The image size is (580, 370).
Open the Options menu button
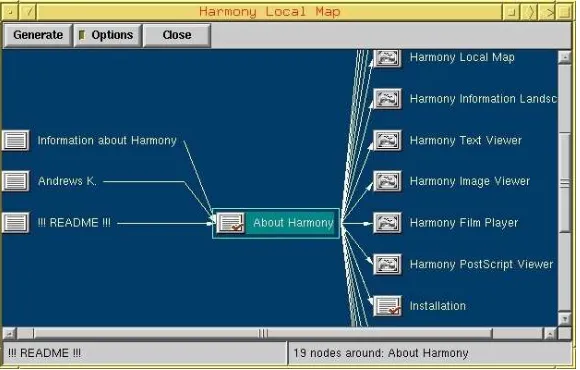tap(107, 35)
